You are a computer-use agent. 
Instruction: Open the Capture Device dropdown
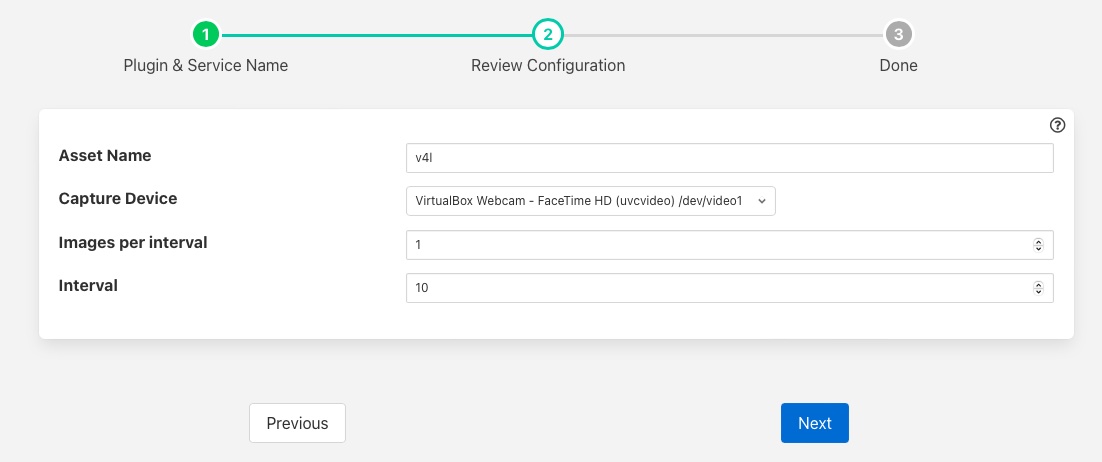click(590, 201)
